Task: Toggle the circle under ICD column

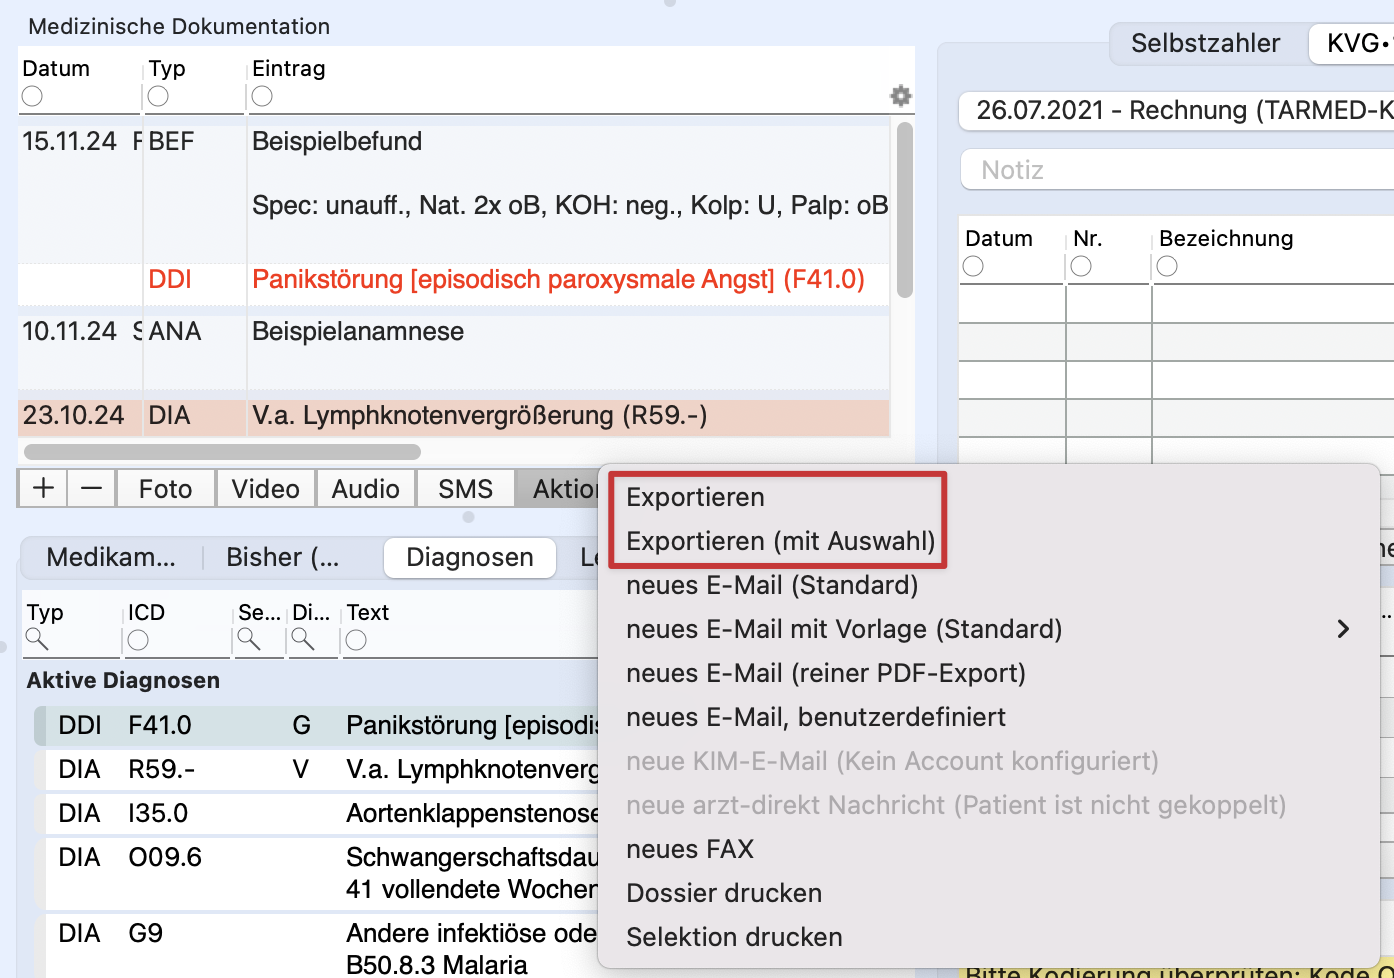Action: tap(138, 640)
